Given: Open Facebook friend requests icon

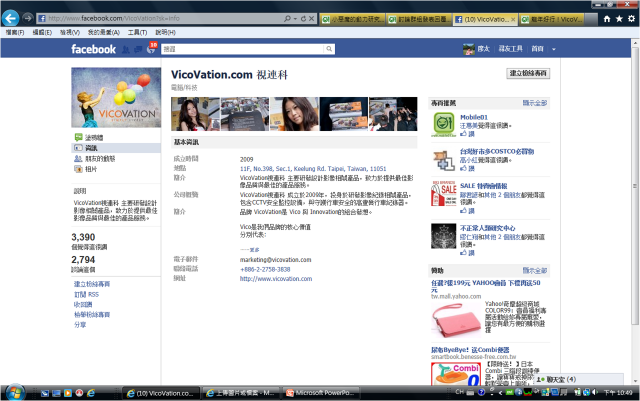Looking at the screenshot, I should [126, 49].
